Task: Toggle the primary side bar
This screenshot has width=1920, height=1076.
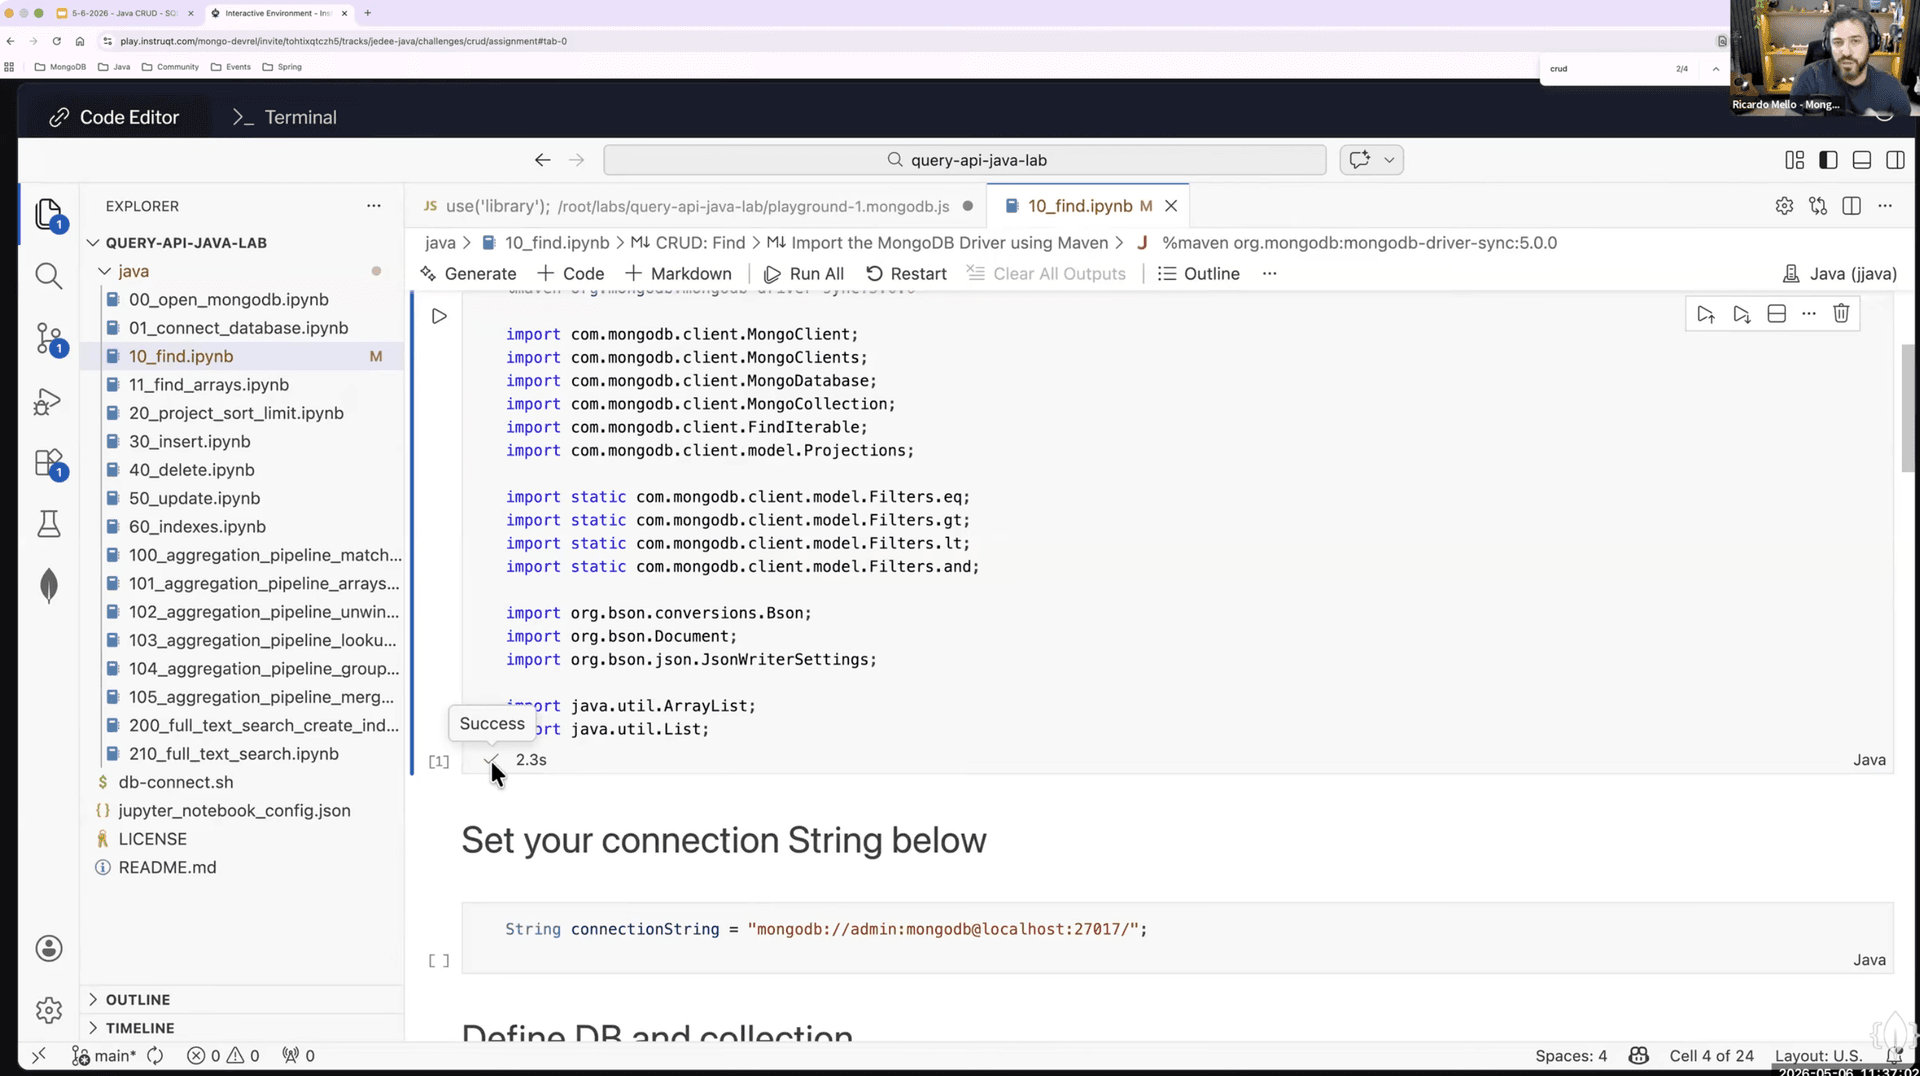Action: 1828,160
